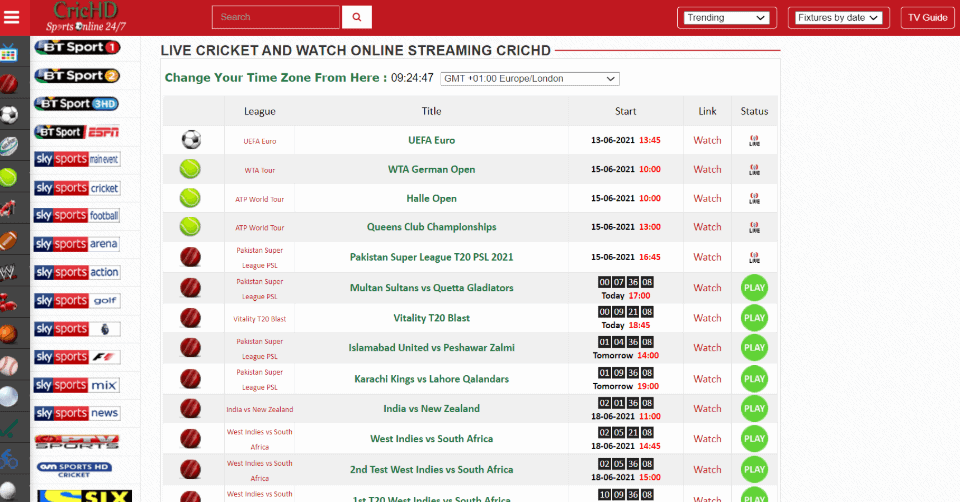Image resolution: width=960 pixels, height=502 pixels.
Task: Click the League column header
Action: coord(260,111)
